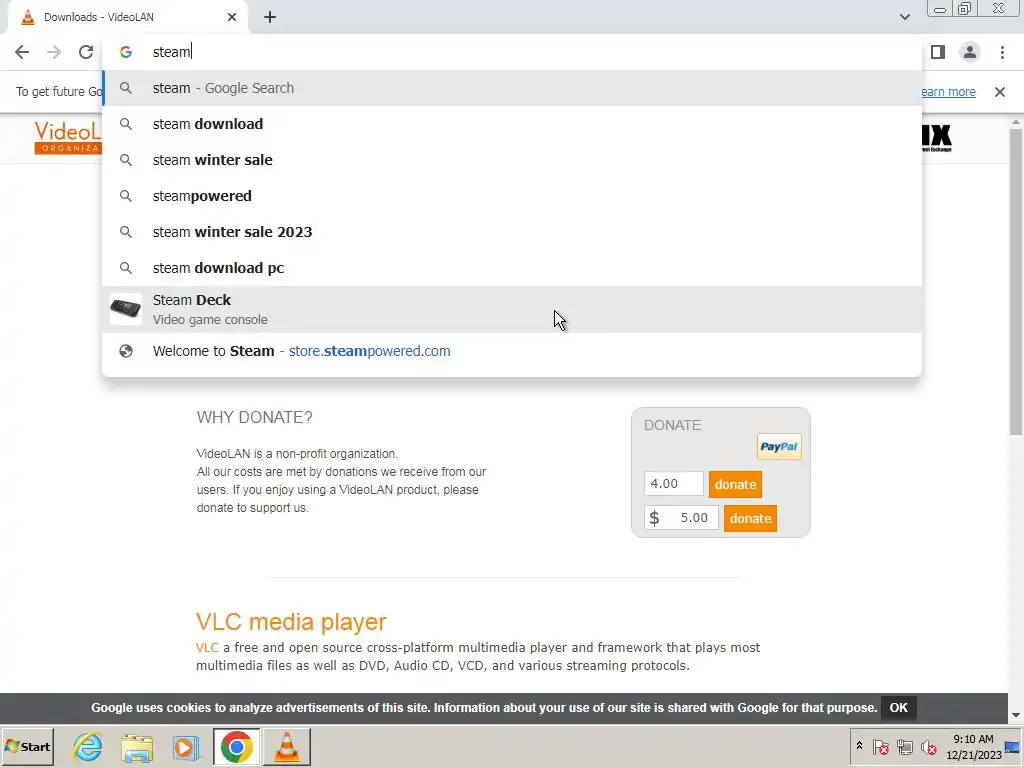Choose the 'steam download pc' suggestion
1024x768 pixels.
pyautogui.click(x=512, y=268)
